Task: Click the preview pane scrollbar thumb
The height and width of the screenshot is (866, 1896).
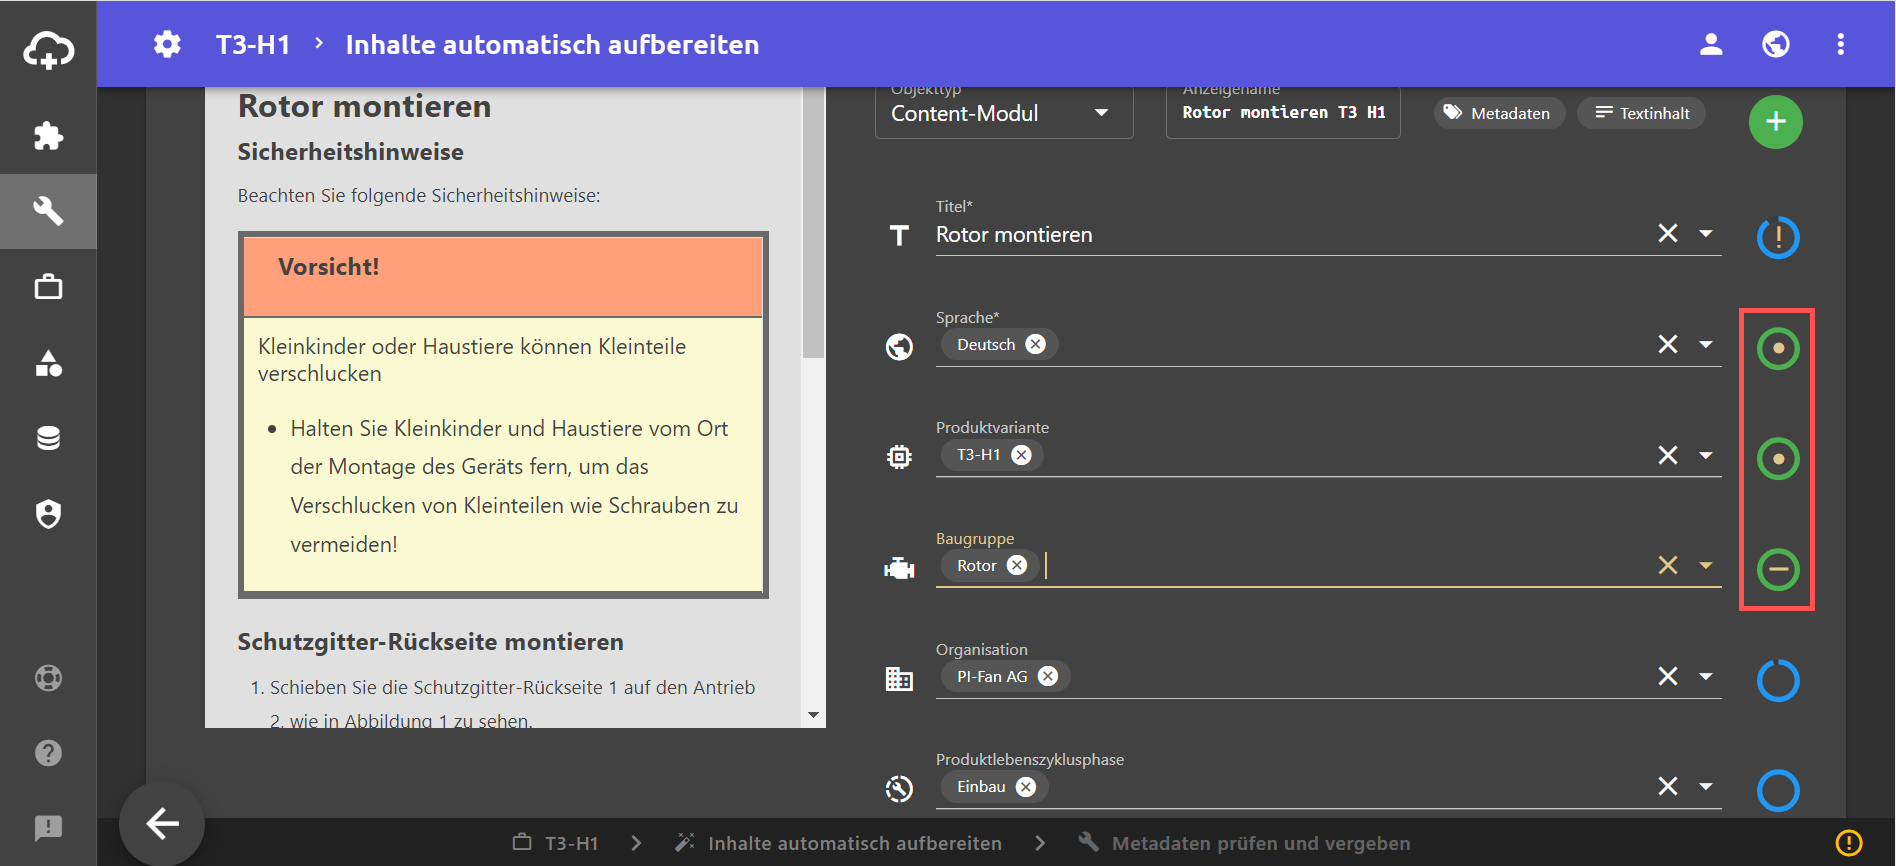Action: pyautogui.click(x=814, y=223)
